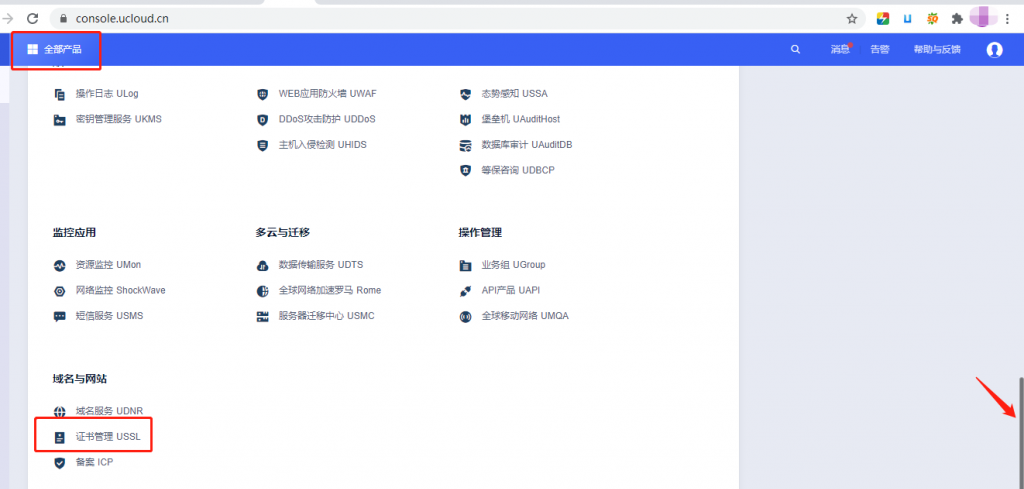Open the user account avatar icon
The height and width of the screenshot is (489, 1024).
click(994, 50)
